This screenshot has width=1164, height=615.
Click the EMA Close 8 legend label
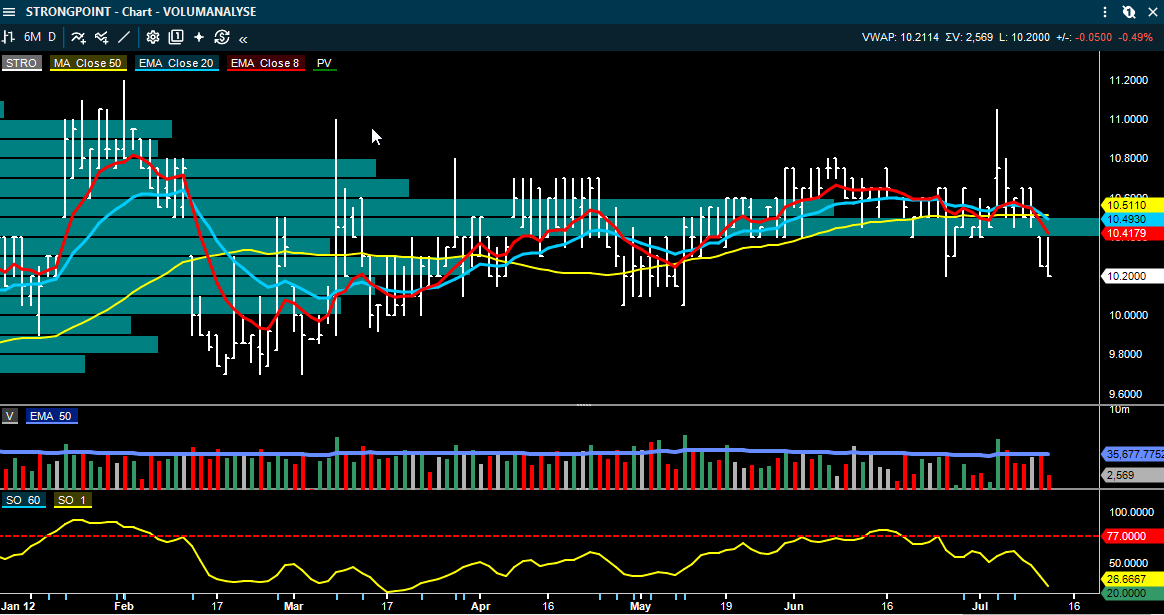265,63
